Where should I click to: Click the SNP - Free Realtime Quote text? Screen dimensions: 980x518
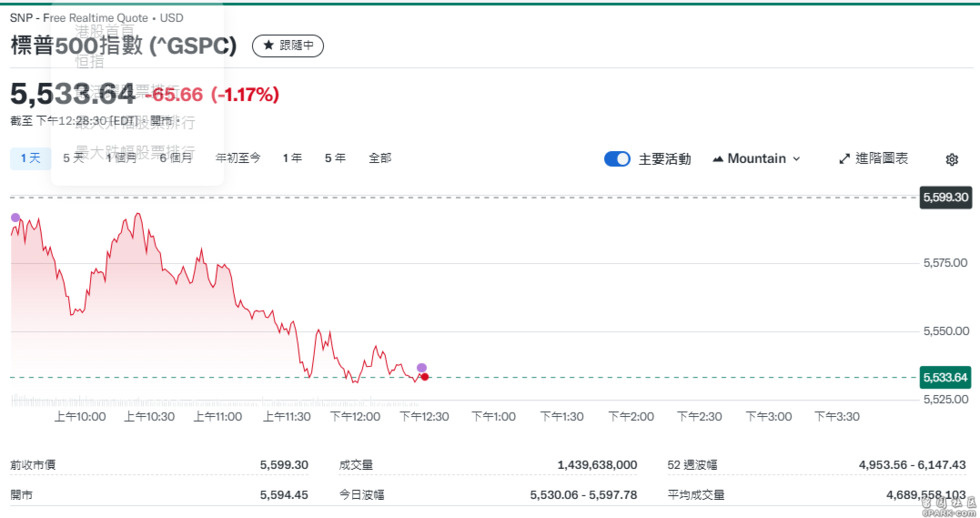click(79, 18)
